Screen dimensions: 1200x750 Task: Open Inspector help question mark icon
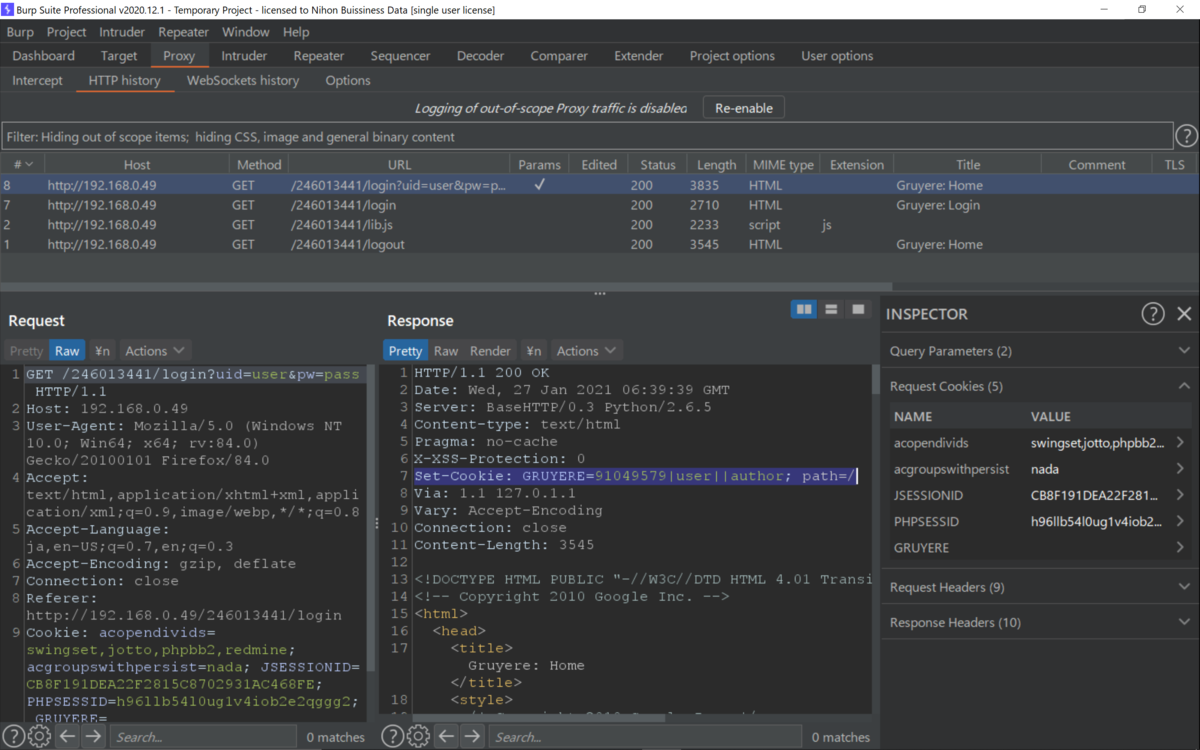(x=1153, y=314)
